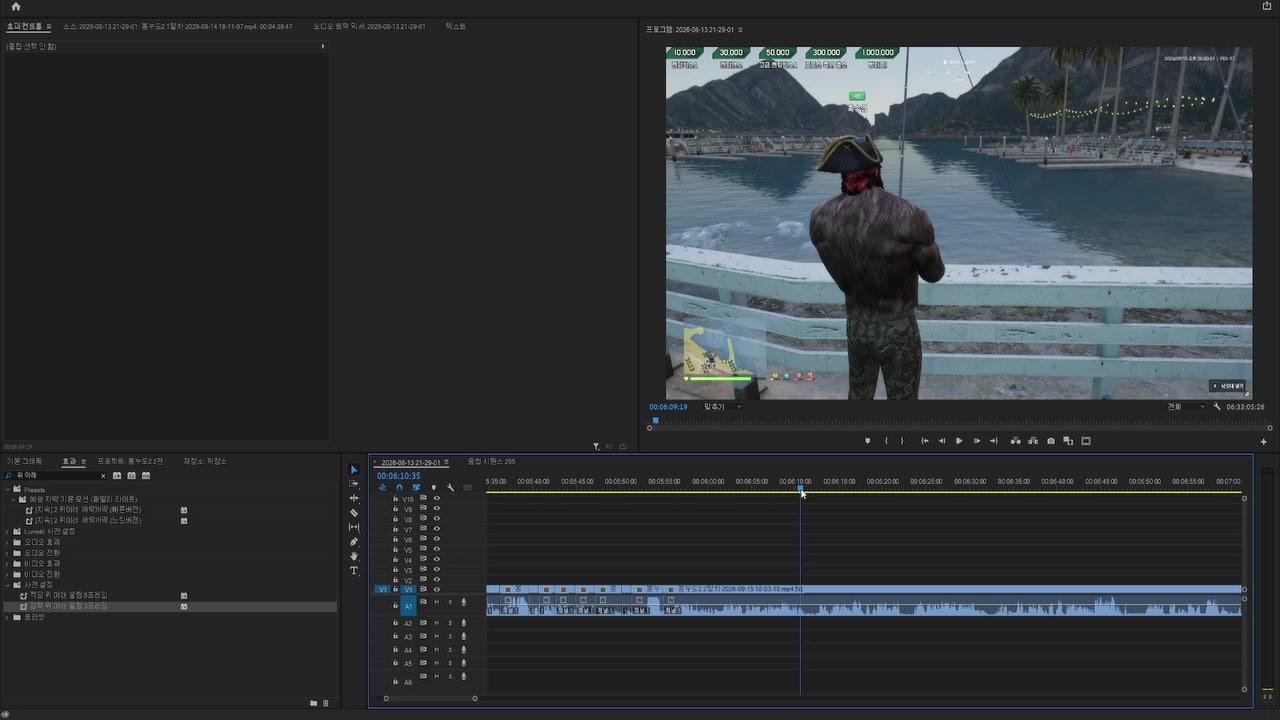Image resolution: width=1280 pixels, height=720 pixels.
Task: Switch to the 기본 그래픽 tab
Action: pos(25,461)
